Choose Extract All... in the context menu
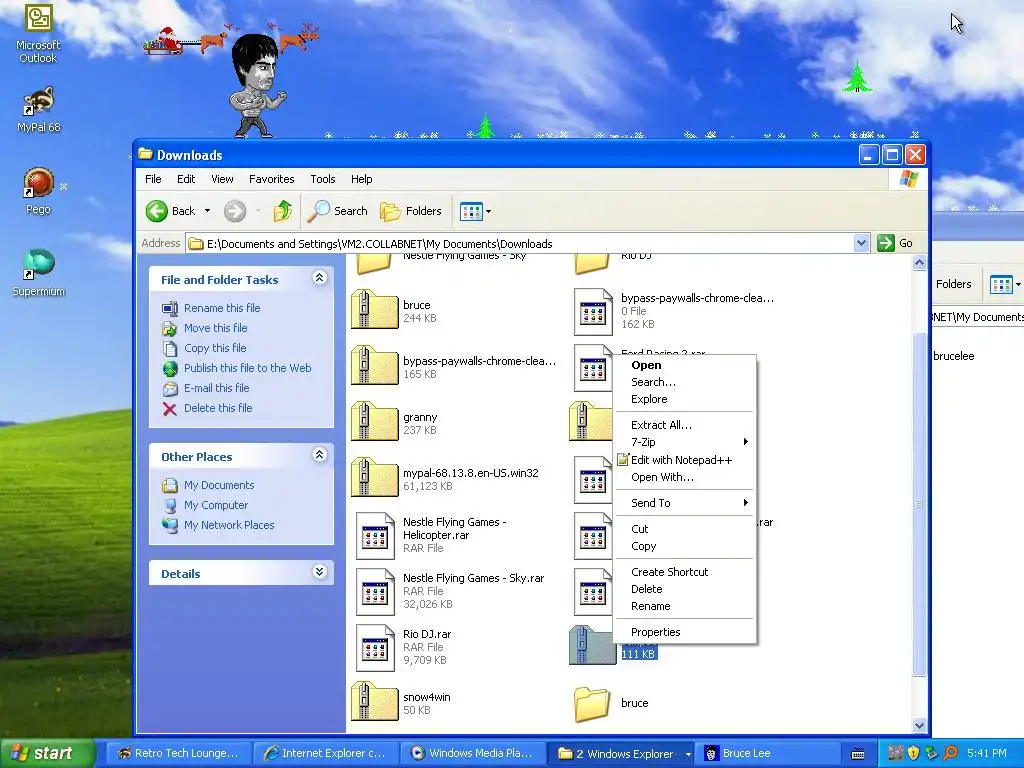1024x768 pixels. [684, 425]
